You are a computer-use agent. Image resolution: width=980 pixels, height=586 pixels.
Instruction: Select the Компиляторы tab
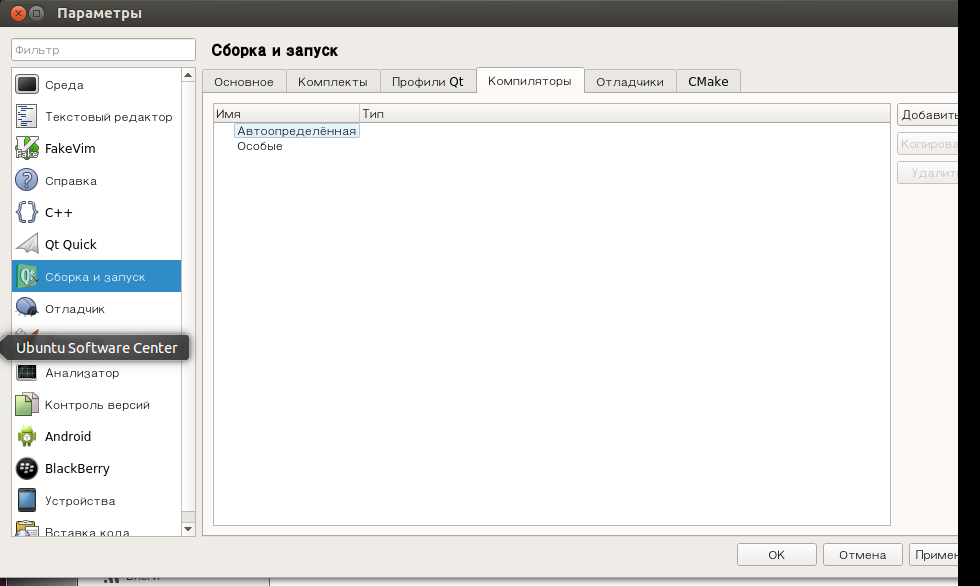pyautogui.click(x=530, y=81)
